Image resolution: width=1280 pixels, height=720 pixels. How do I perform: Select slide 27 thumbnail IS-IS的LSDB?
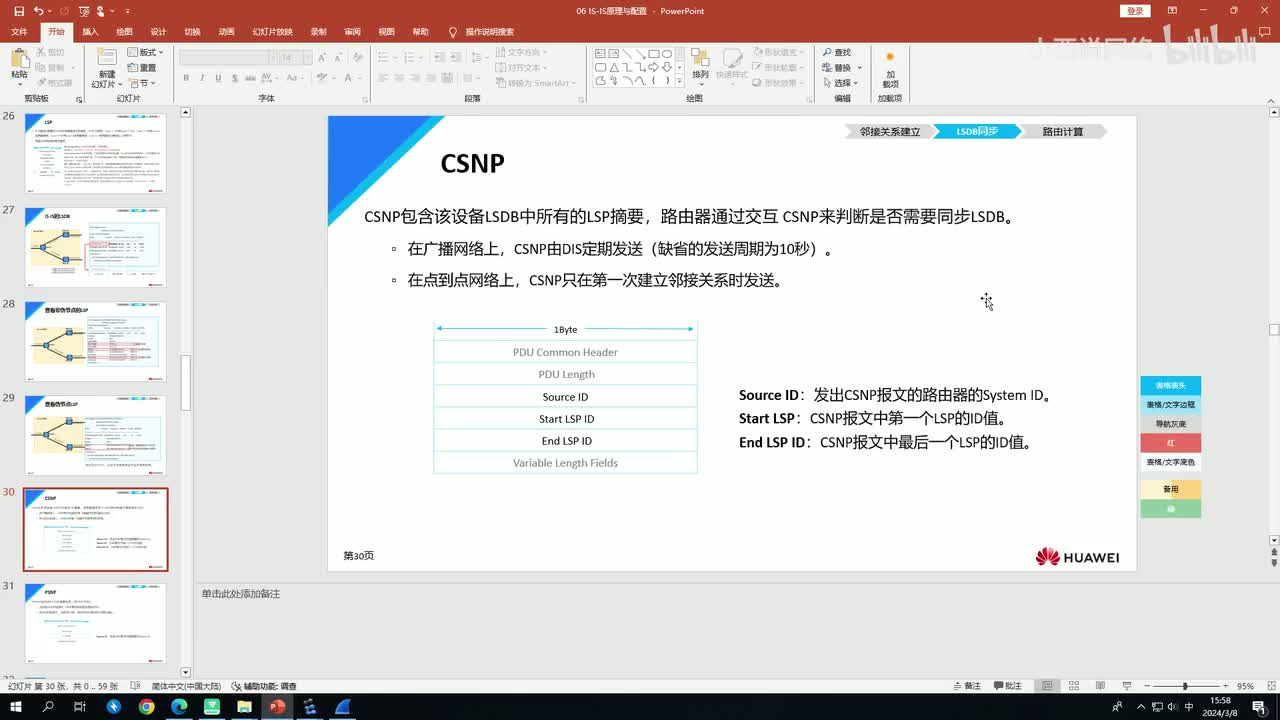96,248
